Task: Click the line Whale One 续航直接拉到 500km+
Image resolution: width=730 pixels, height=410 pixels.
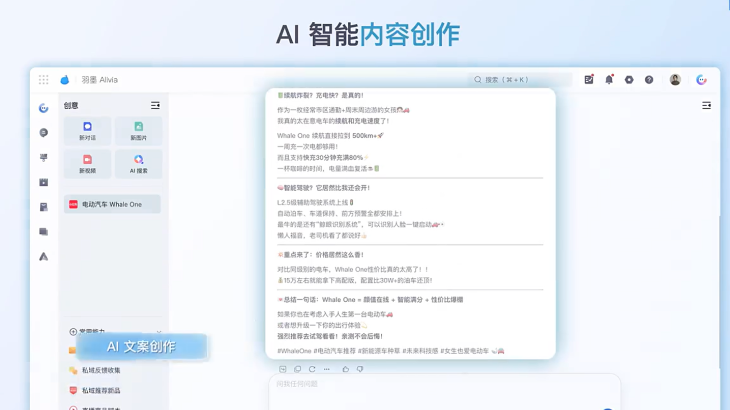Action: 330,135
